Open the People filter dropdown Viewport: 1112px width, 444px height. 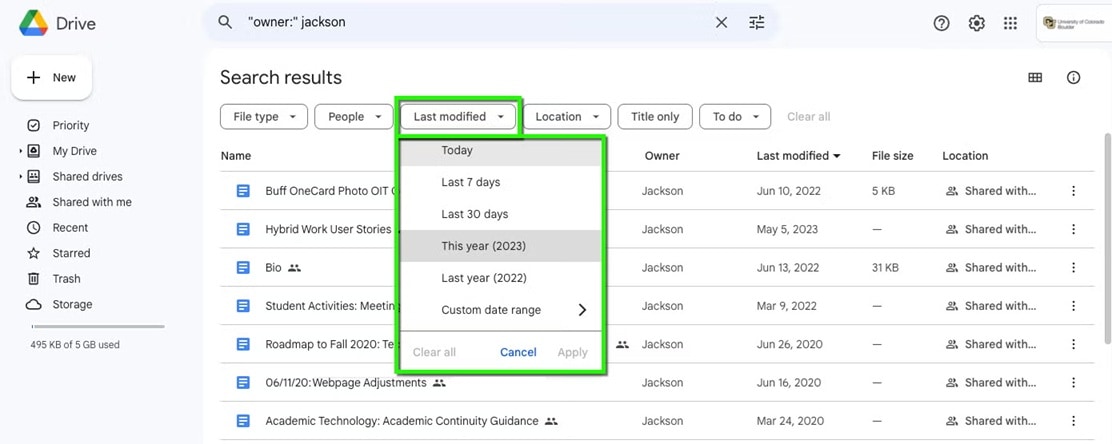353,117
